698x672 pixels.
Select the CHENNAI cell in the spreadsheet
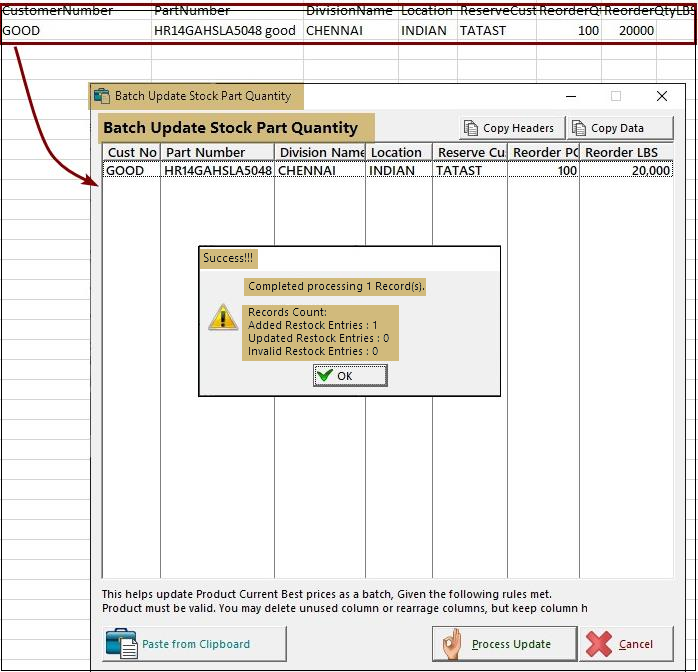(351, 31)
